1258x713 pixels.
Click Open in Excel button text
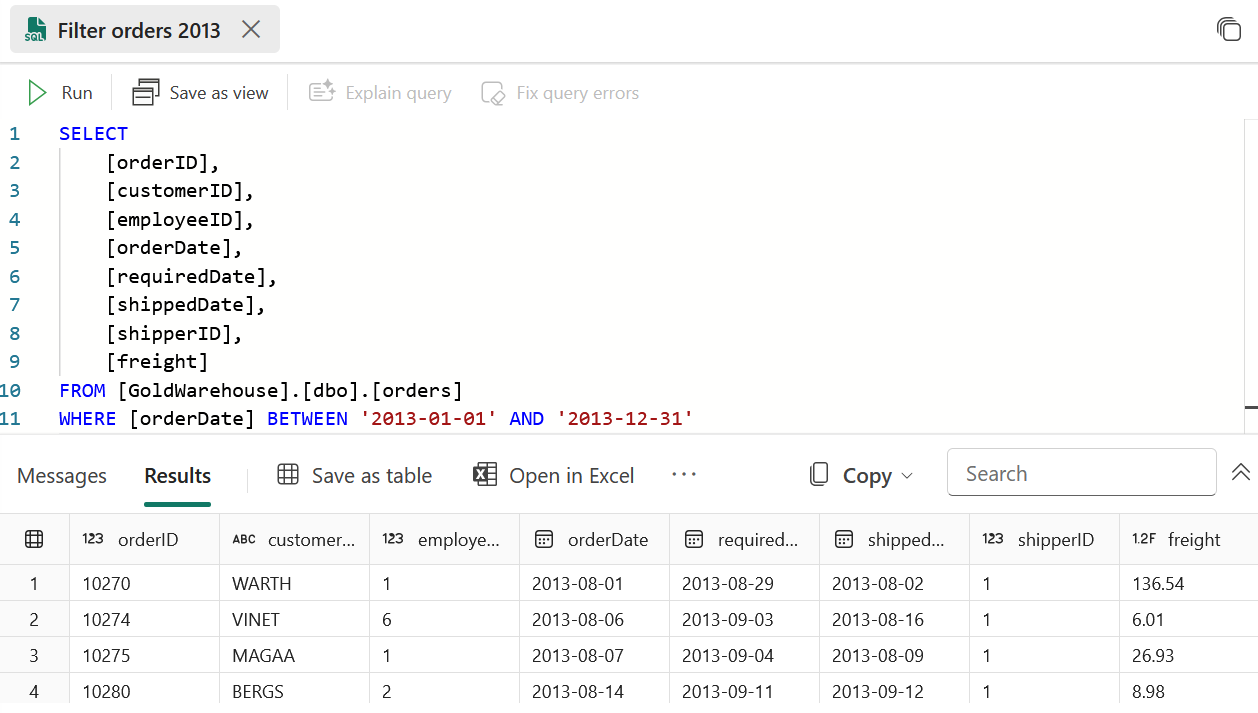(x=572, y=476)
